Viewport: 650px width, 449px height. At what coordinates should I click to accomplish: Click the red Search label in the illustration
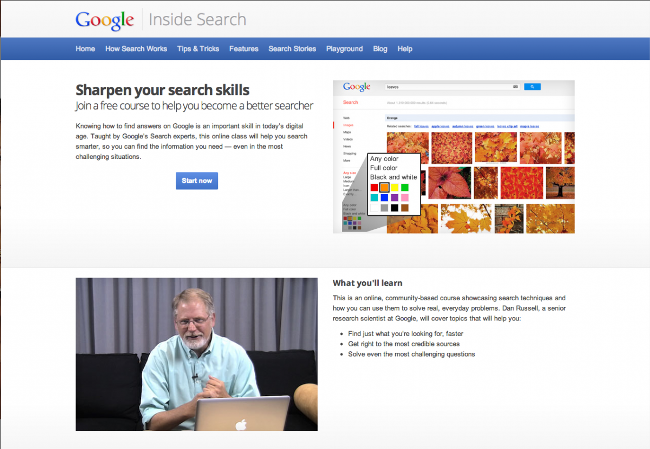(x=350, y=102)
